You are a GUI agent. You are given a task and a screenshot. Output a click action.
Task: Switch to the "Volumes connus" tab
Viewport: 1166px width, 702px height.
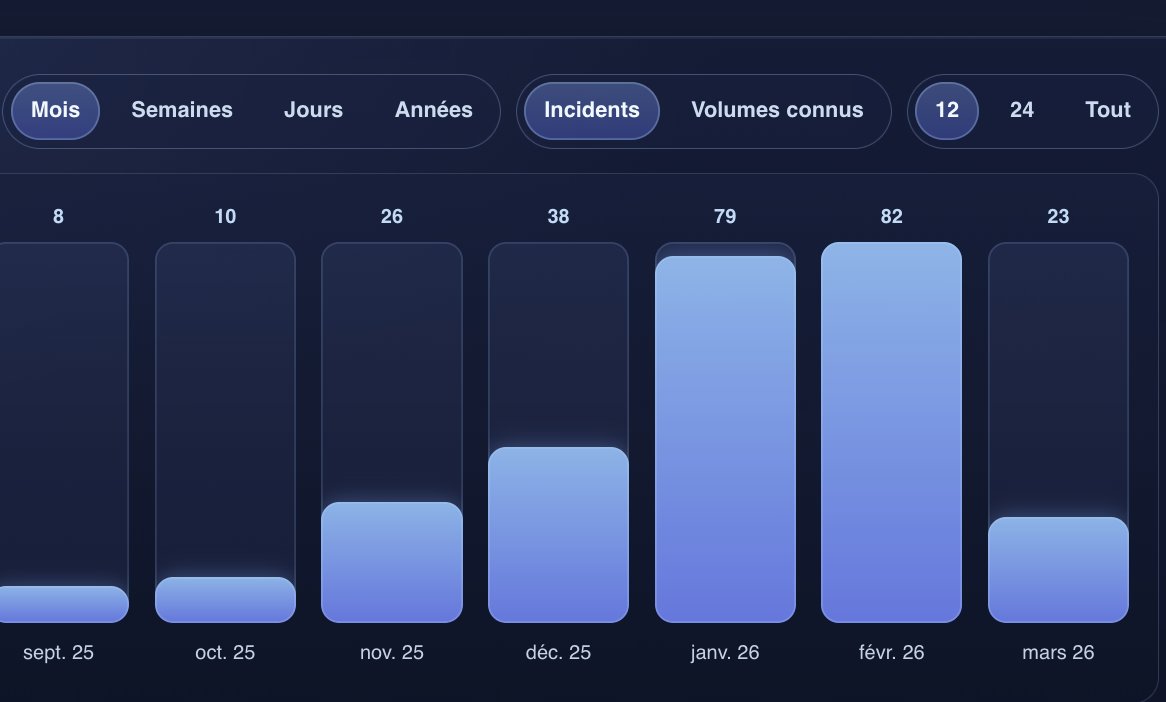click(x=777, y=110)
